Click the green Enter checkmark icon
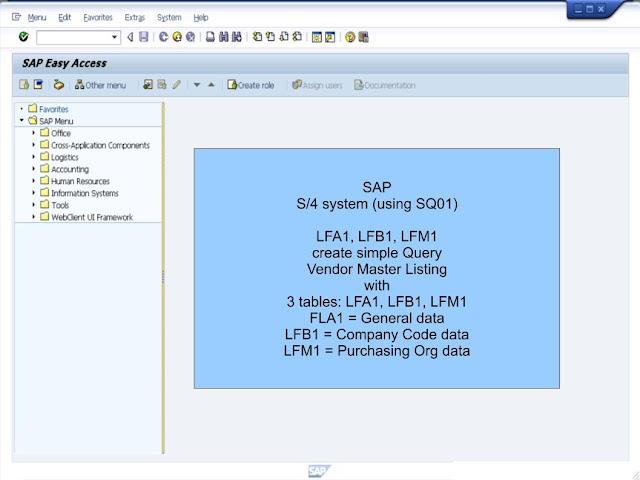640x480 pixels. (x=24, y=37)
